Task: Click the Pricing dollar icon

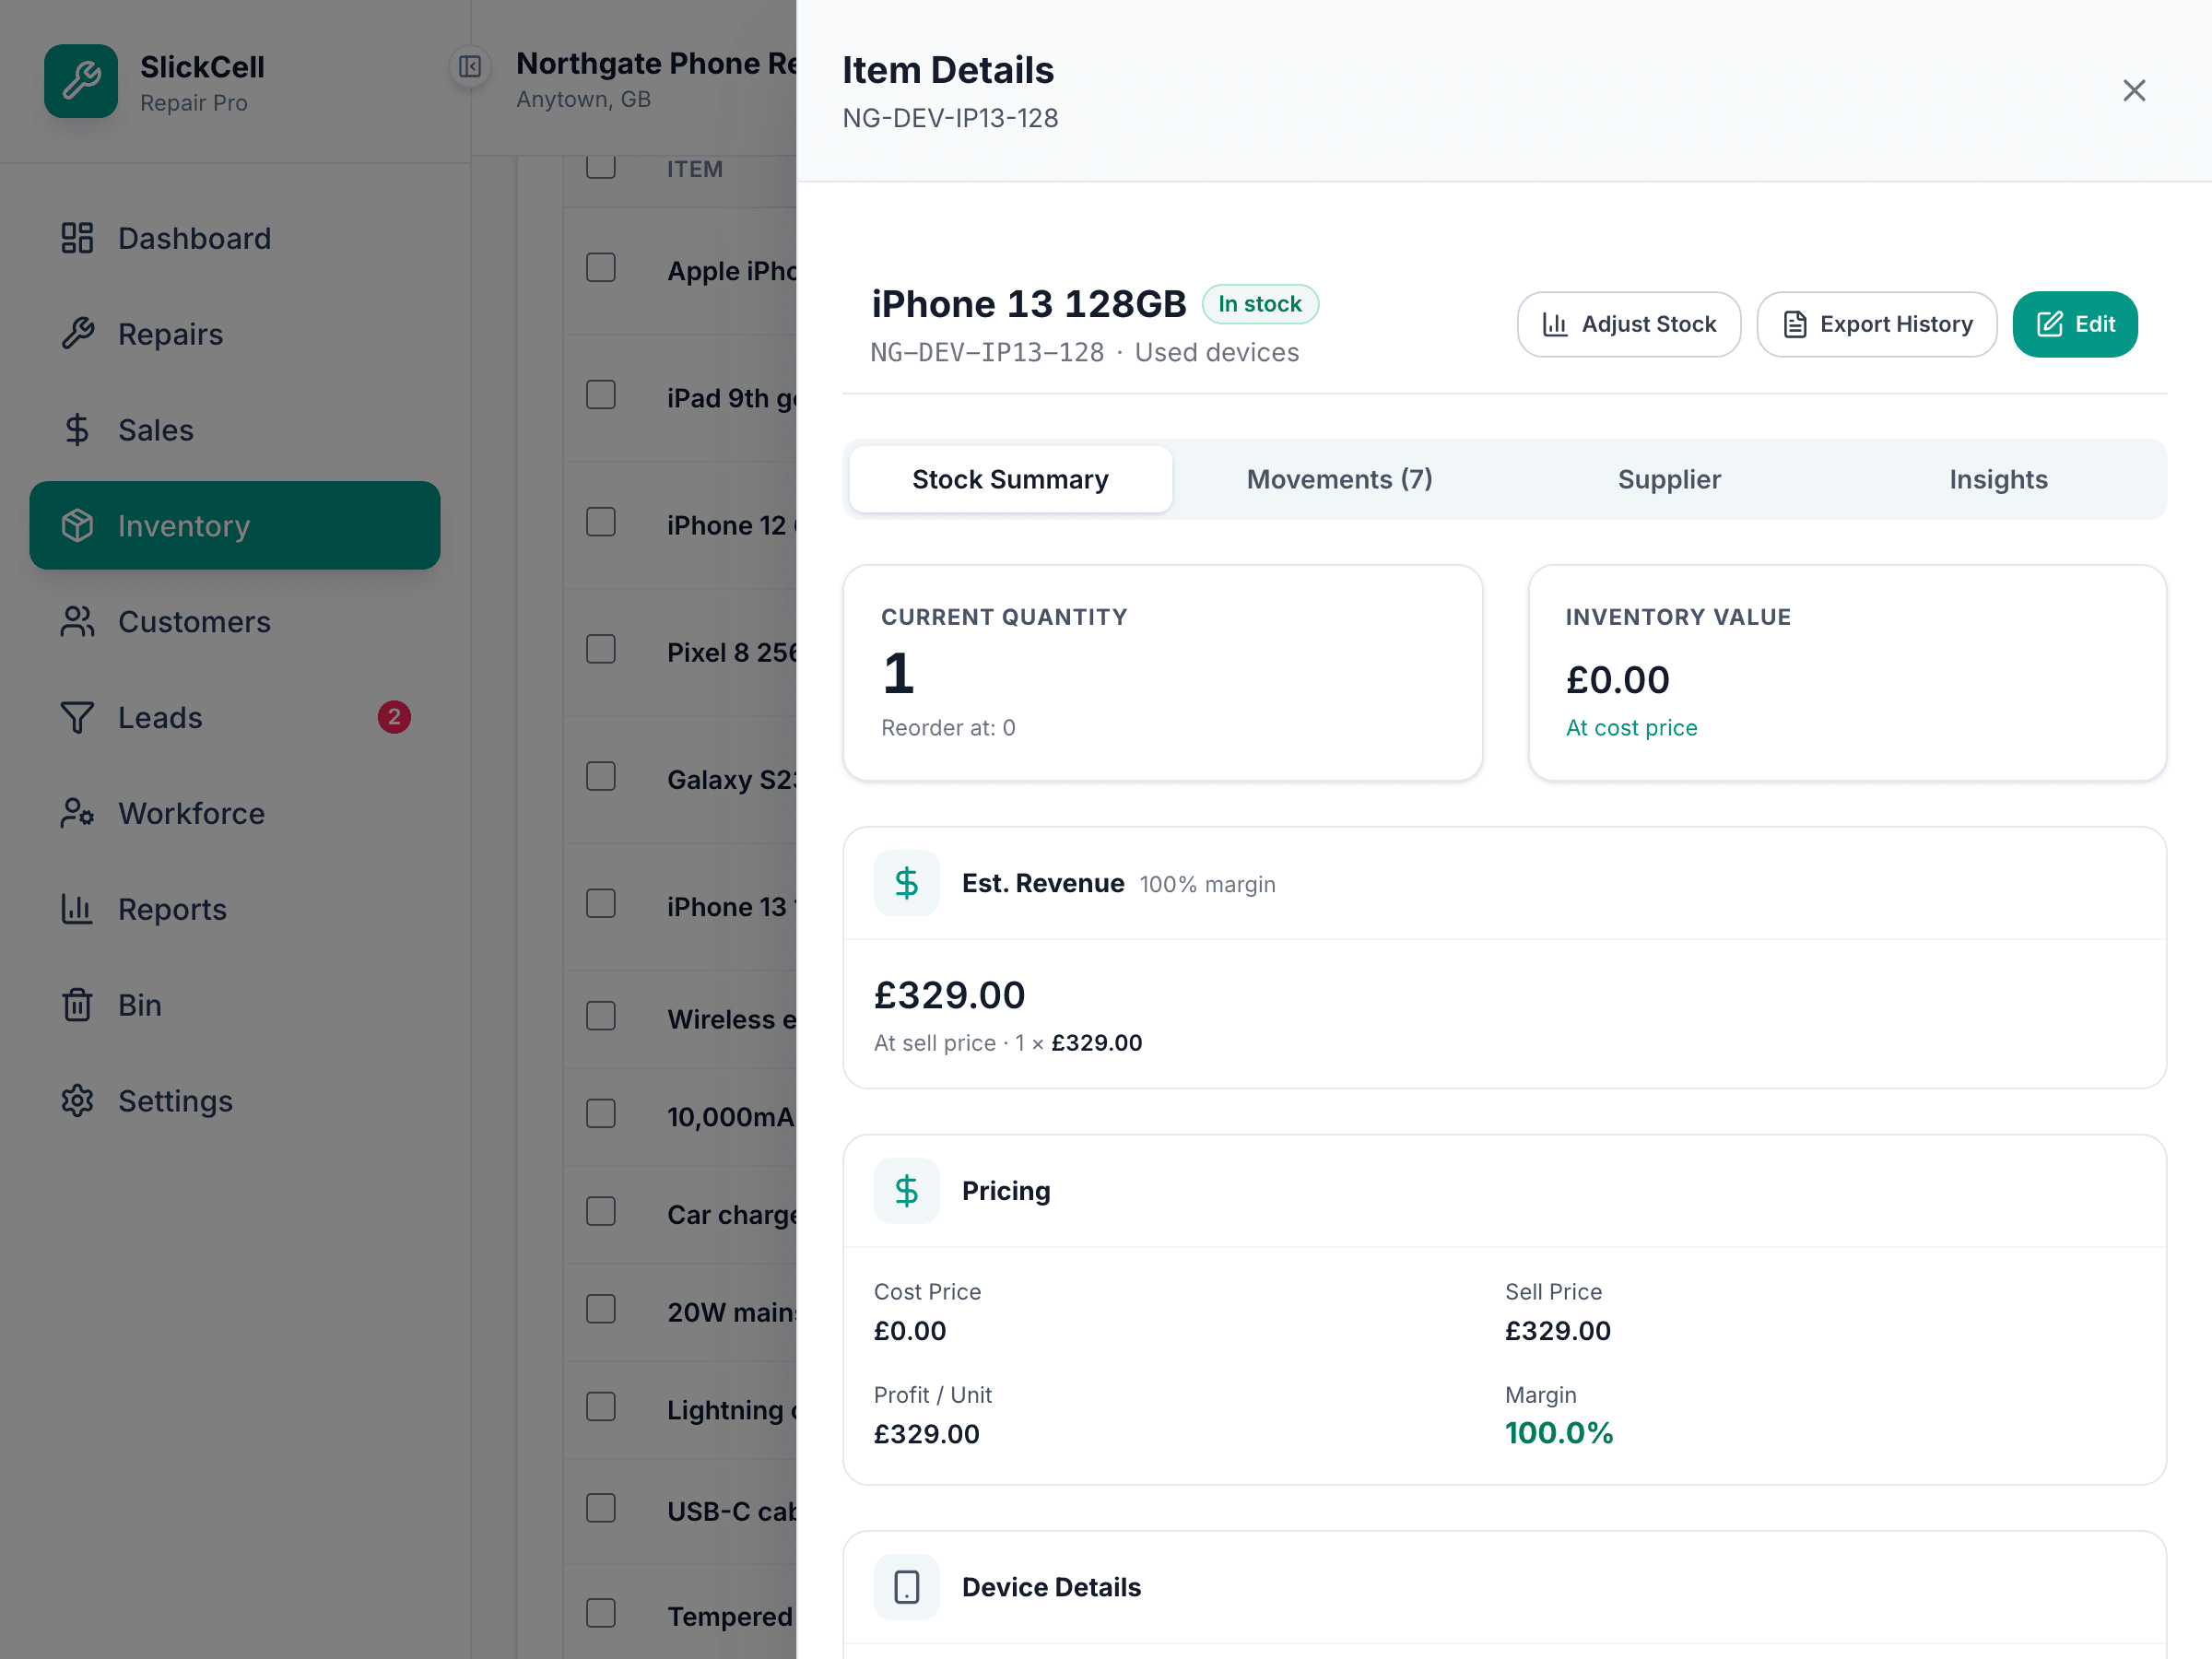Action: point(906,1191)
